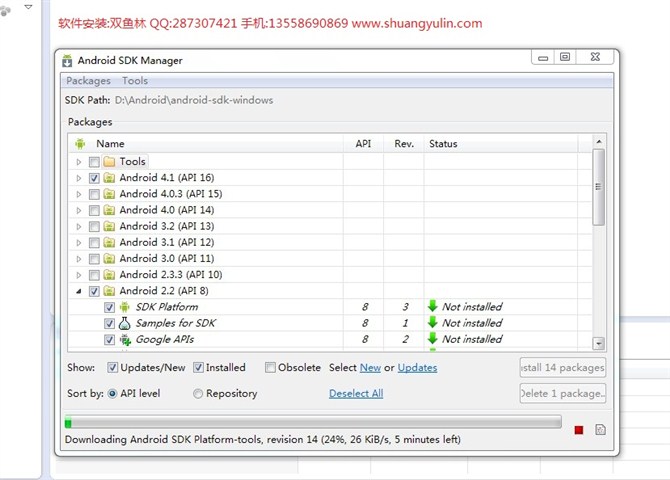This screenshot has width=670, height=480.
Task: Click the packages list scrollbar thumb
Action: (x=599, y=187)
